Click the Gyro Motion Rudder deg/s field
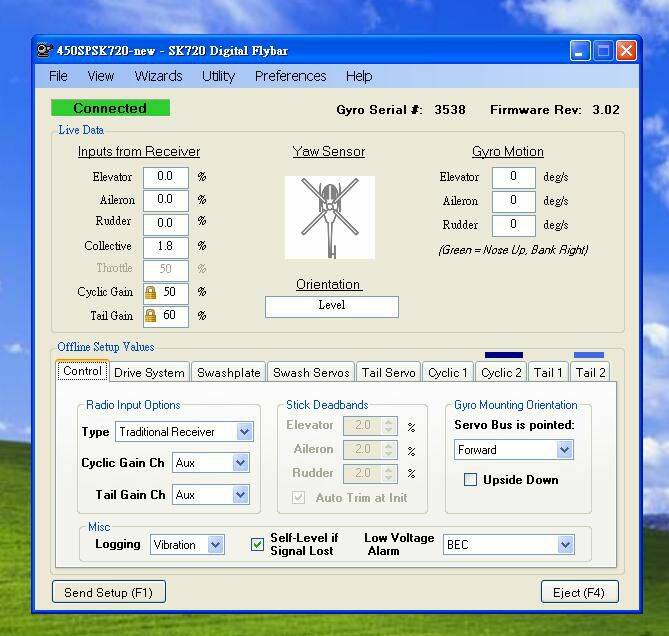 [514, 225]
